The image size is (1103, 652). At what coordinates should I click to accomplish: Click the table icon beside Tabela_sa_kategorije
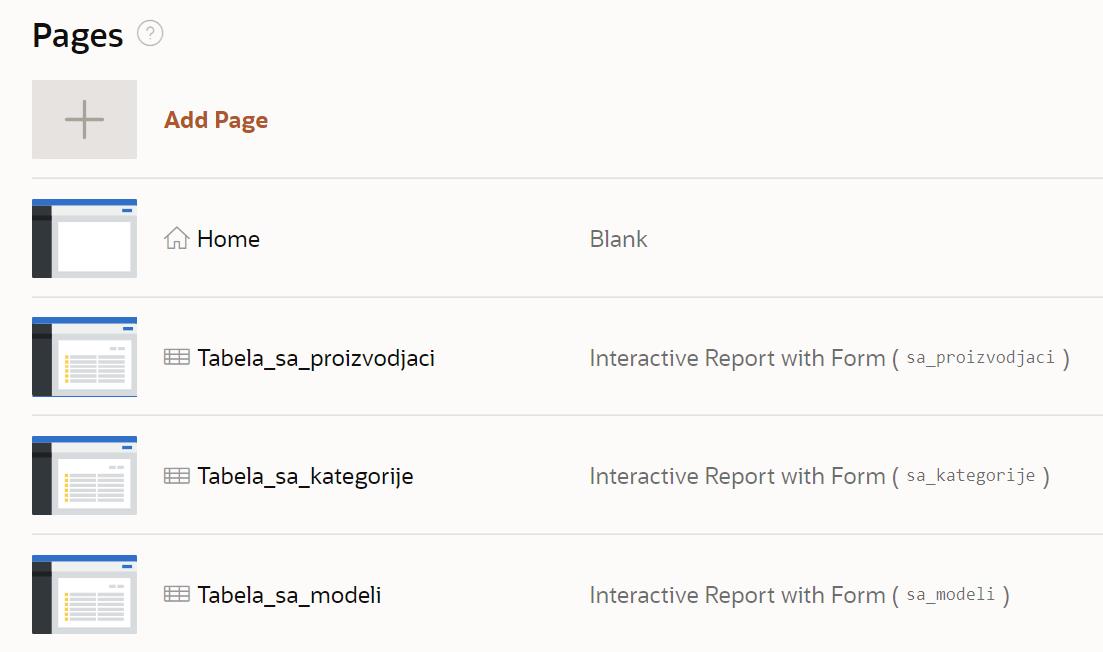[177, 476]
